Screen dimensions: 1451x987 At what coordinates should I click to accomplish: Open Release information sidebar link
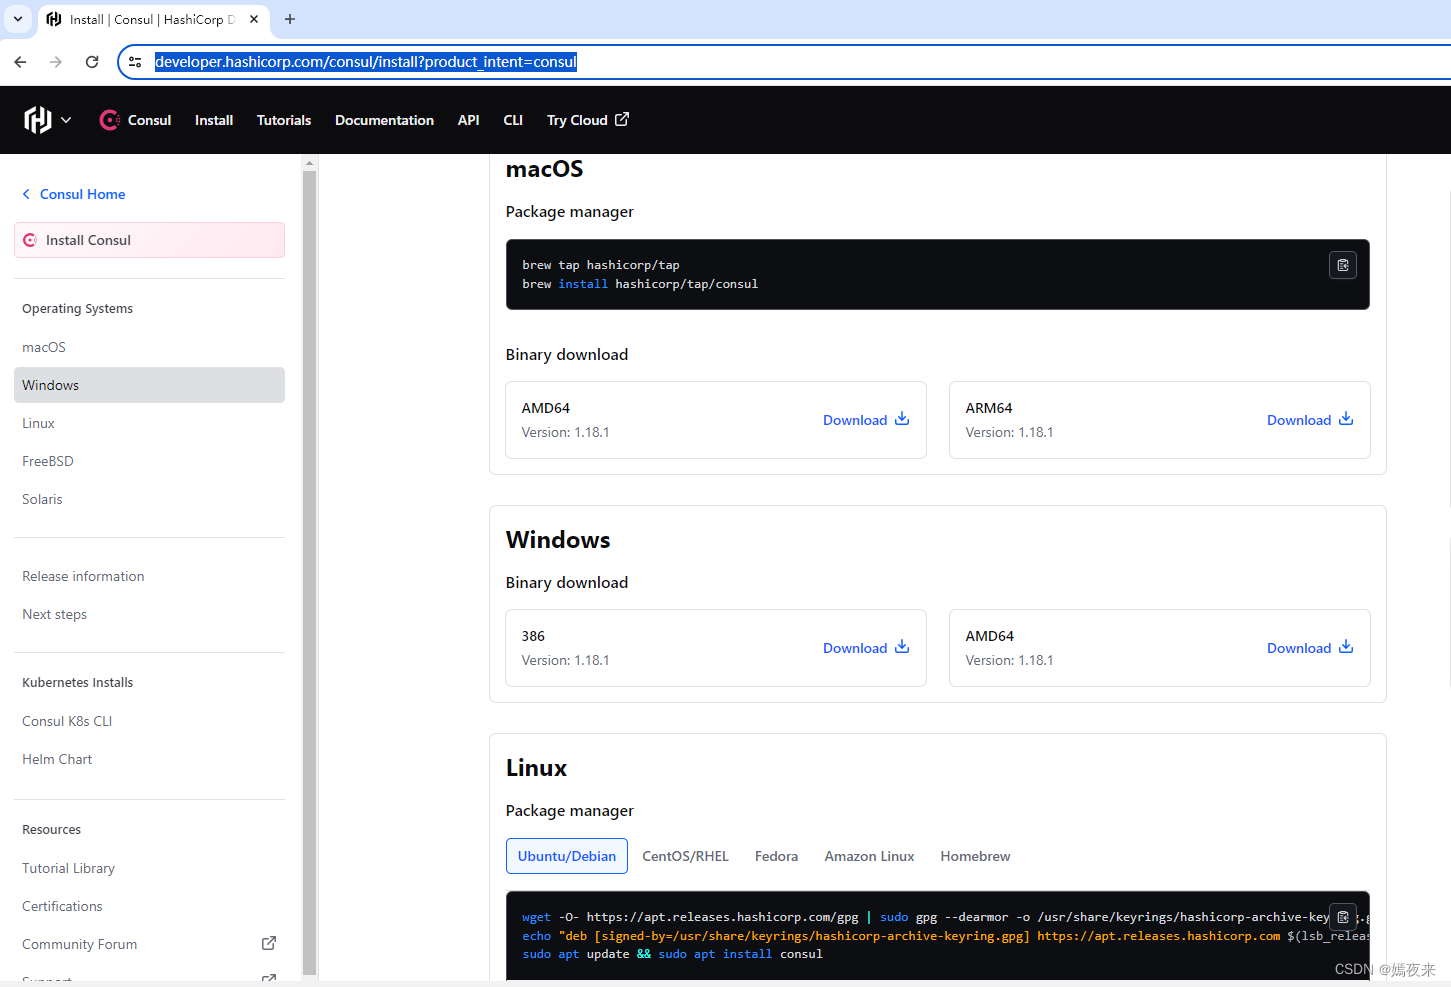tap(83, 576)
